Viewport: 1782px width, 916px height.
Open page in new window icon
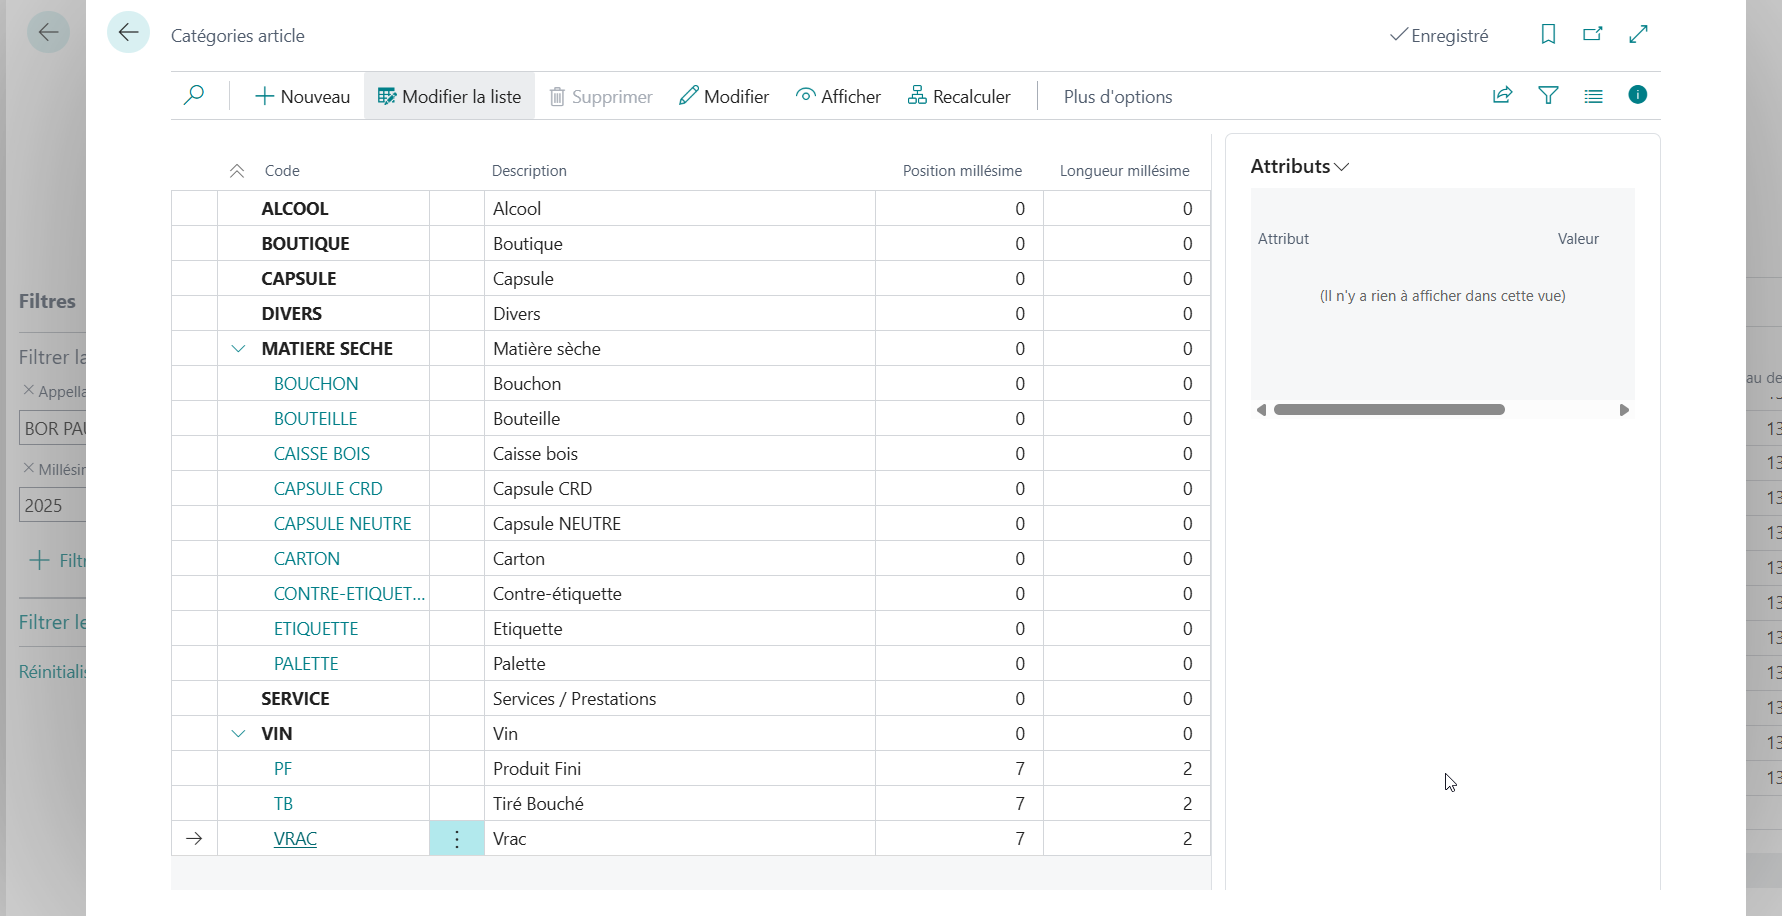1593,35
